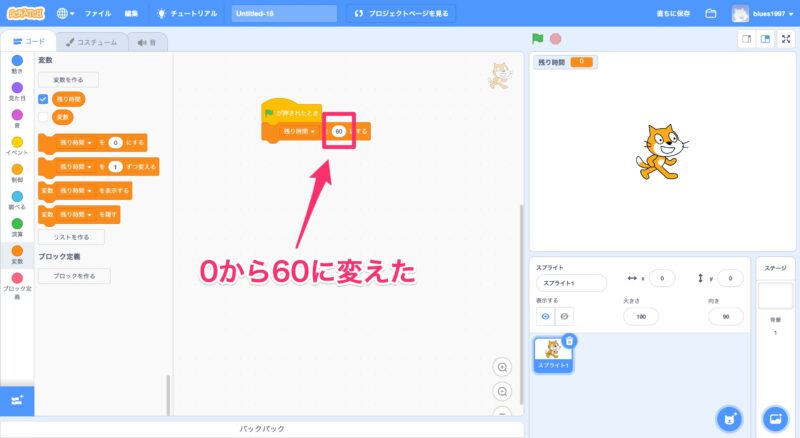
Task: Select the 動き blue category circle
Action: pos(17,61)
